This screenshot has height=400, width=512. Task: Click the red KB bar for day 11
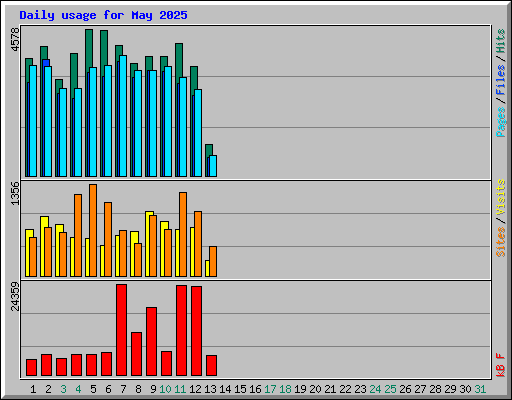pos(182,331)
